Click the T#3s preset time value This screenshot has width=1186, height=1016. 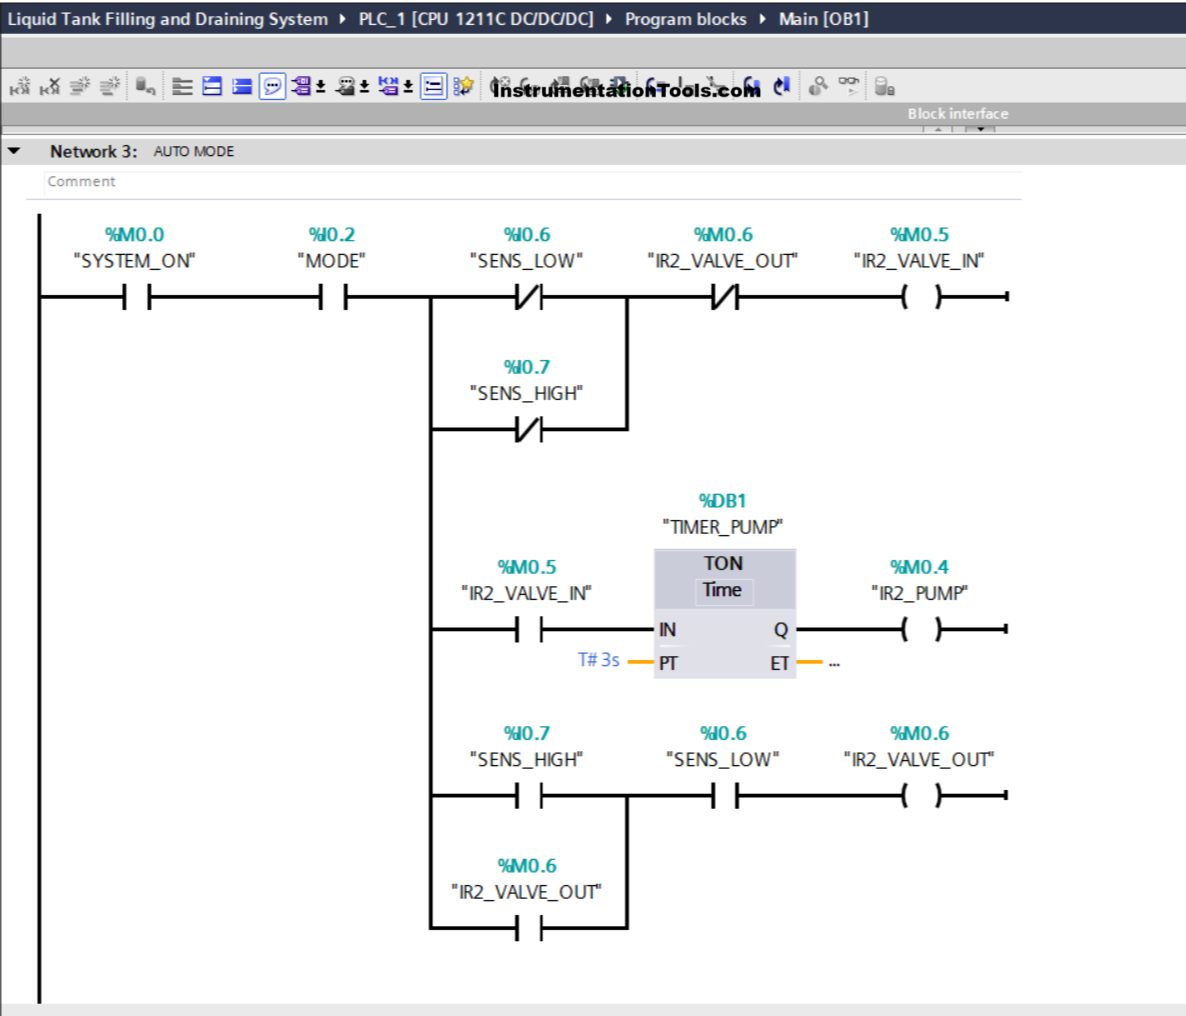point(598,660)
